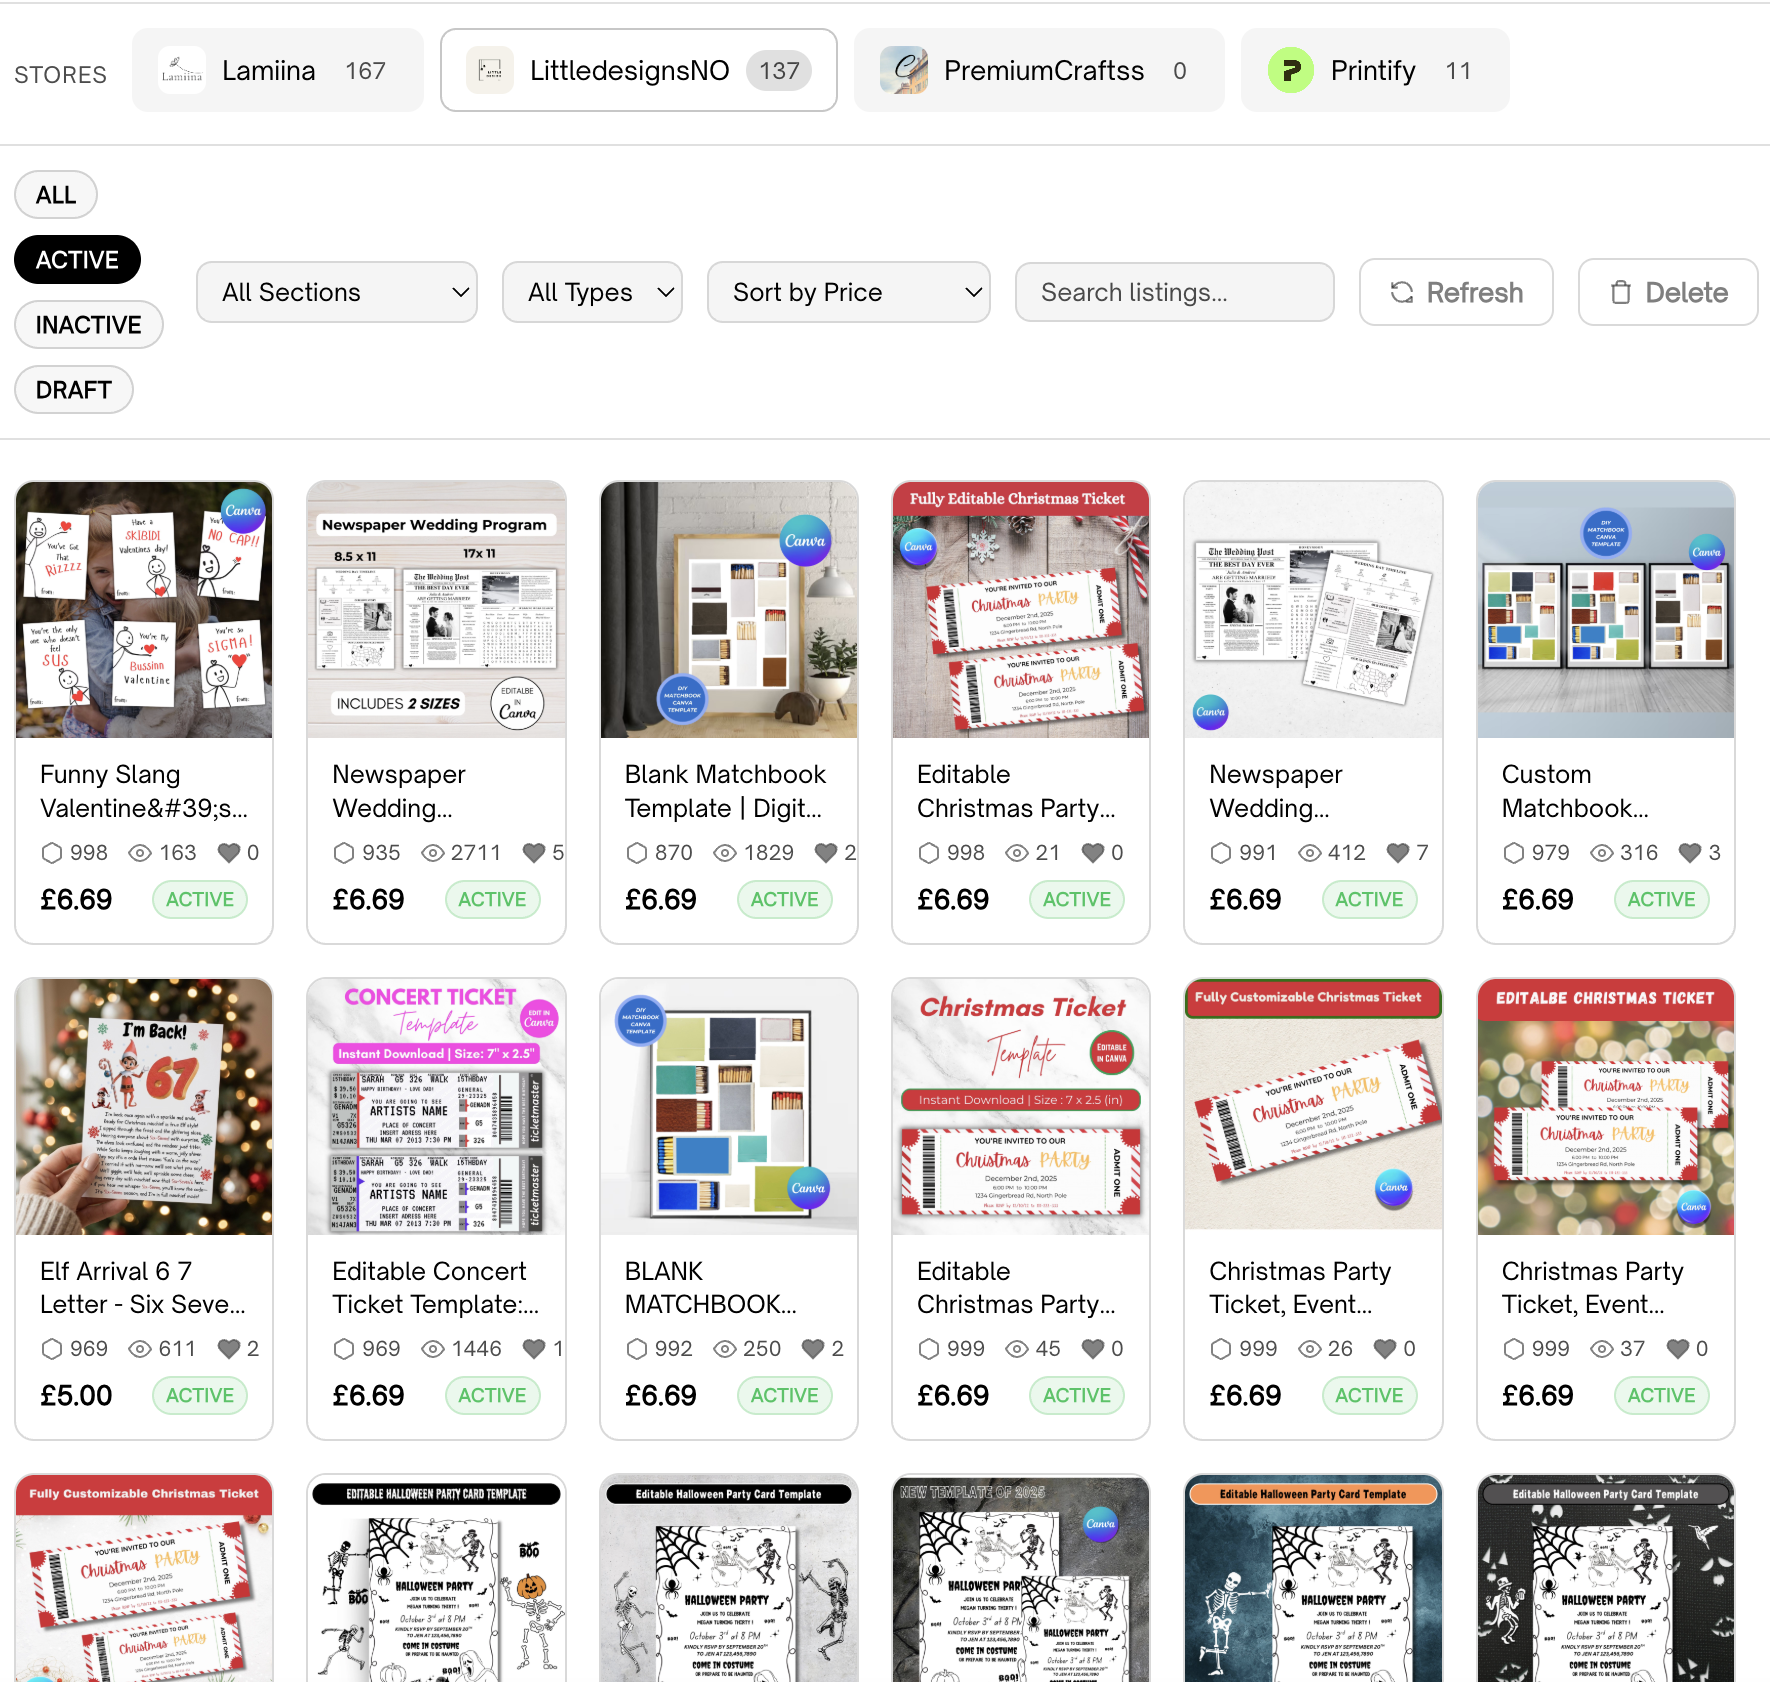Toggle the ALL listings filter
1770x1682 pixels.
pos(55,194)
